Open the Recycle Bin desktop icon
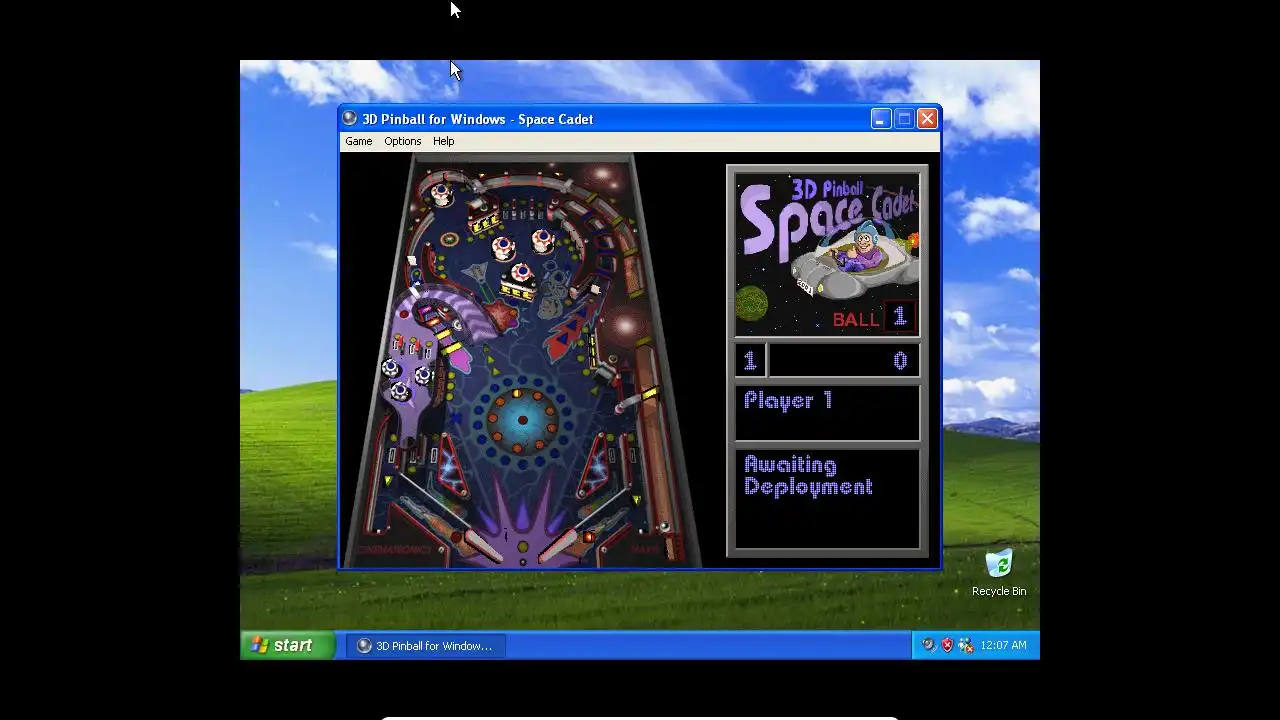This screenshot has width=1280, height=720. 998,573
